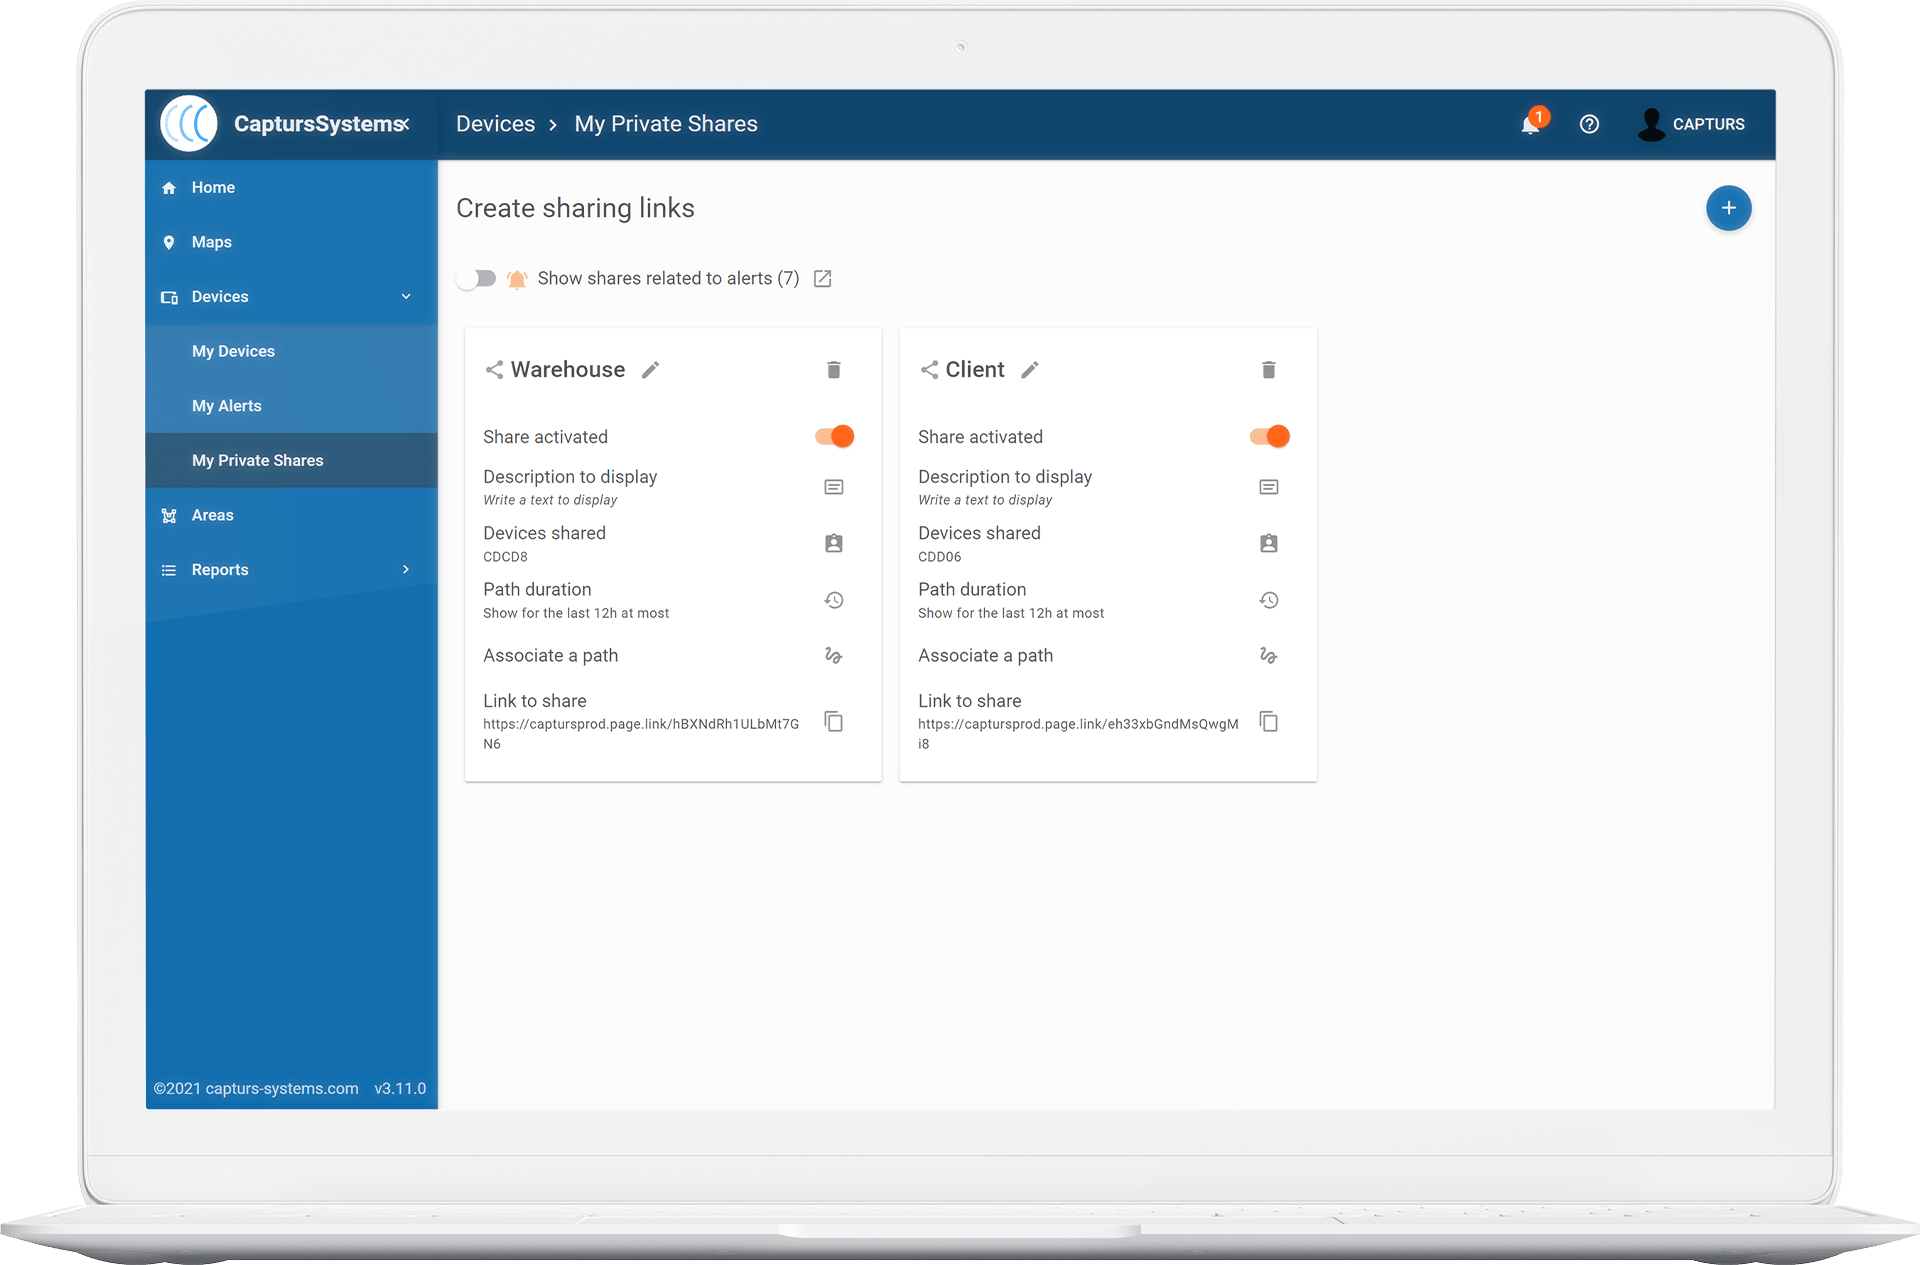The image size is (1920, 1265).
Task: Toggle Warehouse Share activated switch
Action: point(834,436)
